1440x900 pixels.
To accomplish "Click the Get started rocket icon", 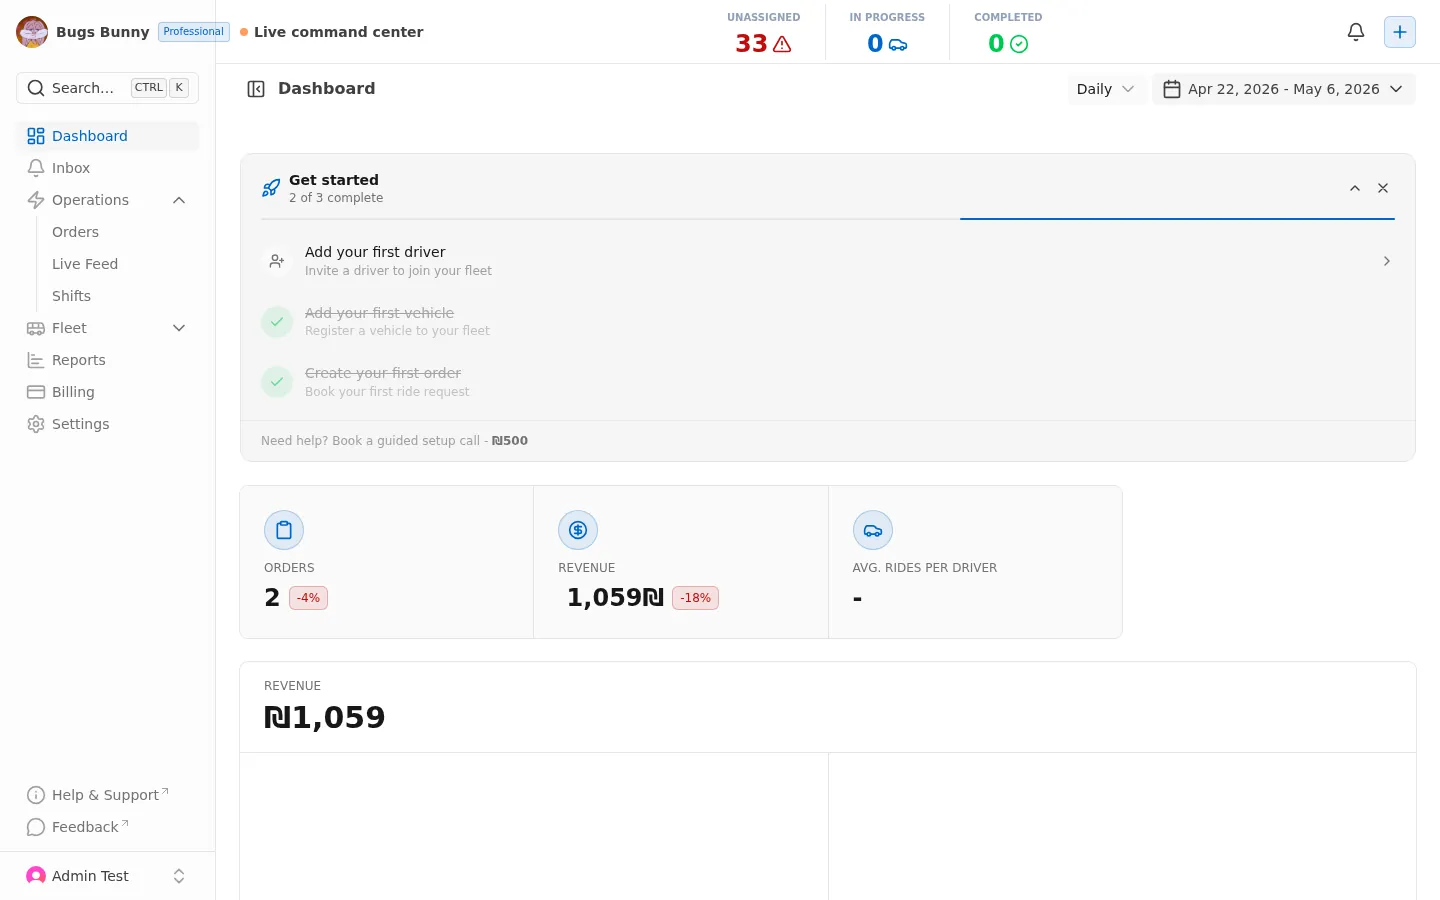I will (x=271, y=188).
